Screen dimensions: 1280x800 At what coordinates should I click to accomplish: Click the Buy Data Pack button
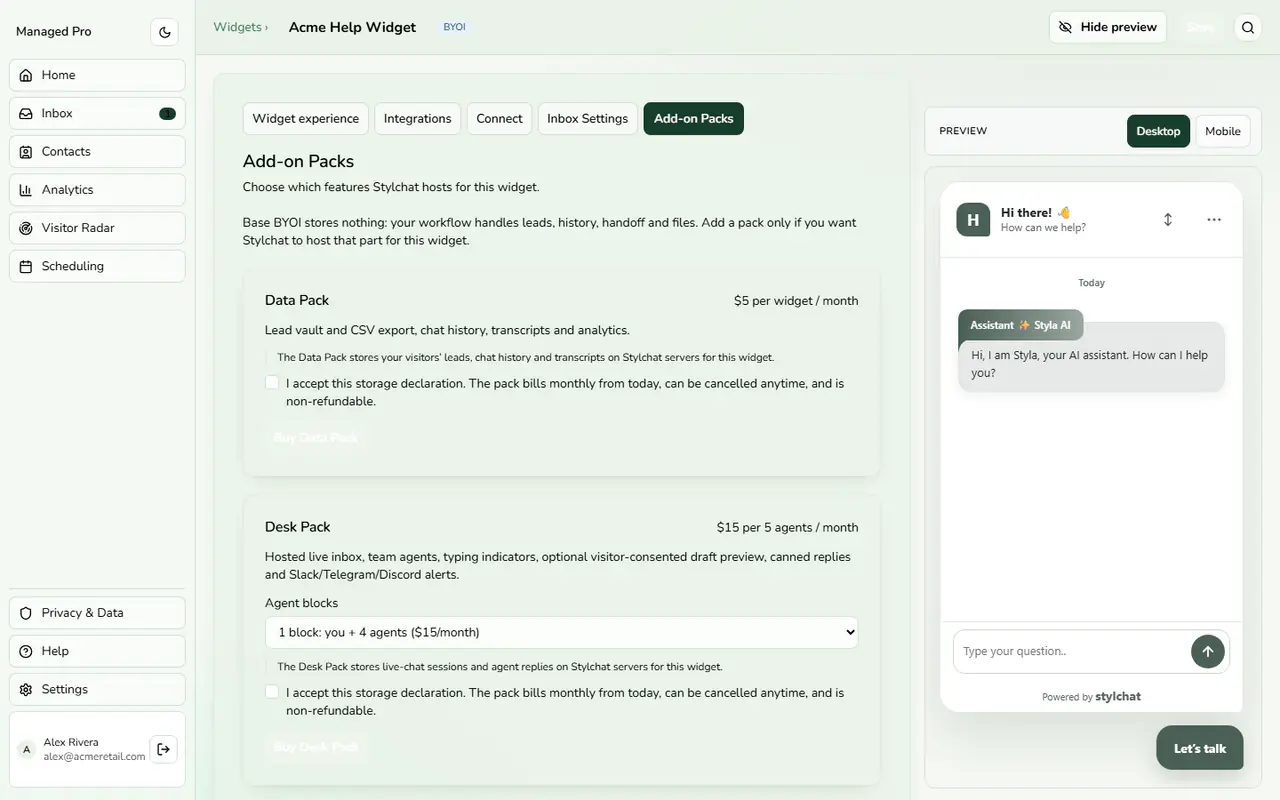(316, 437)
